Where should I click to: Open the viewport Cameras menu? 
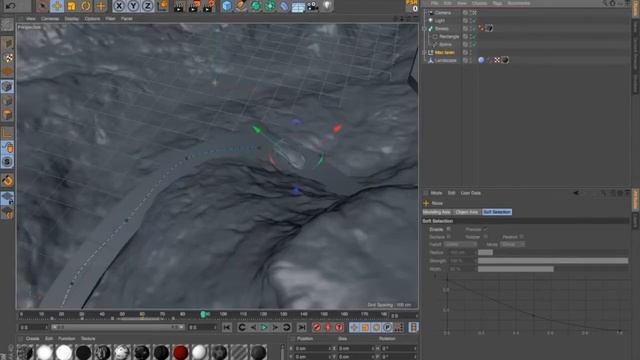50,19
